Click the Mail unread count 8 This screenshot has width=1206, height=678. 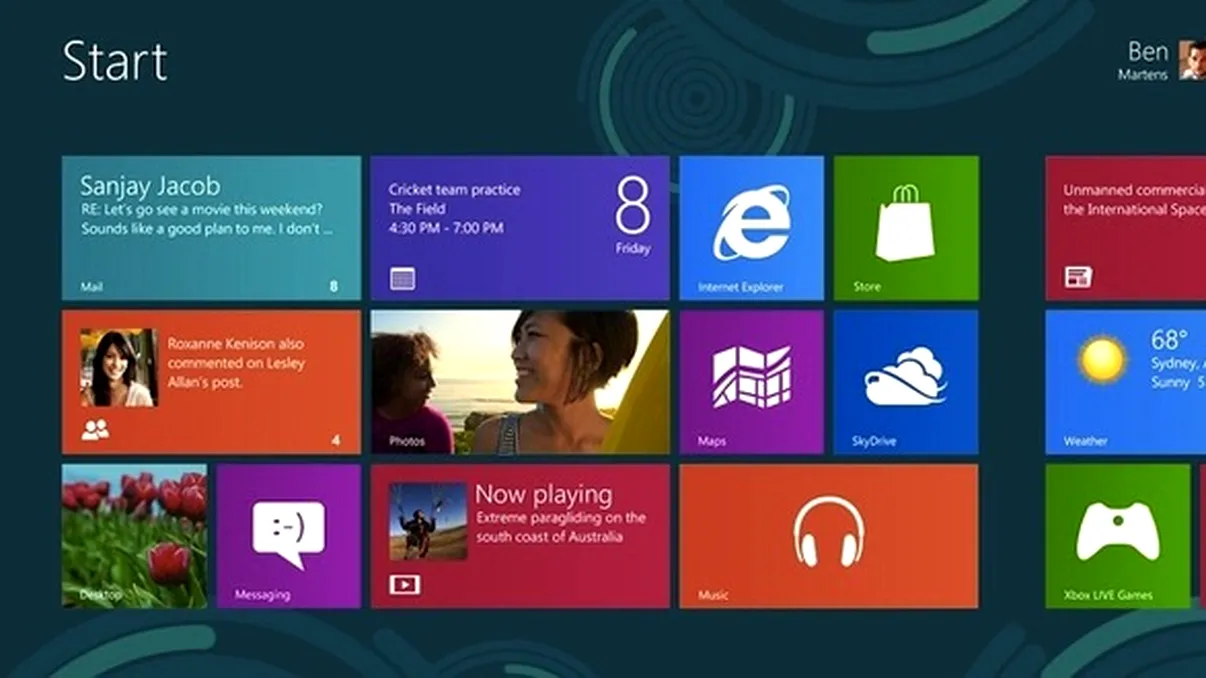point(334,286)
